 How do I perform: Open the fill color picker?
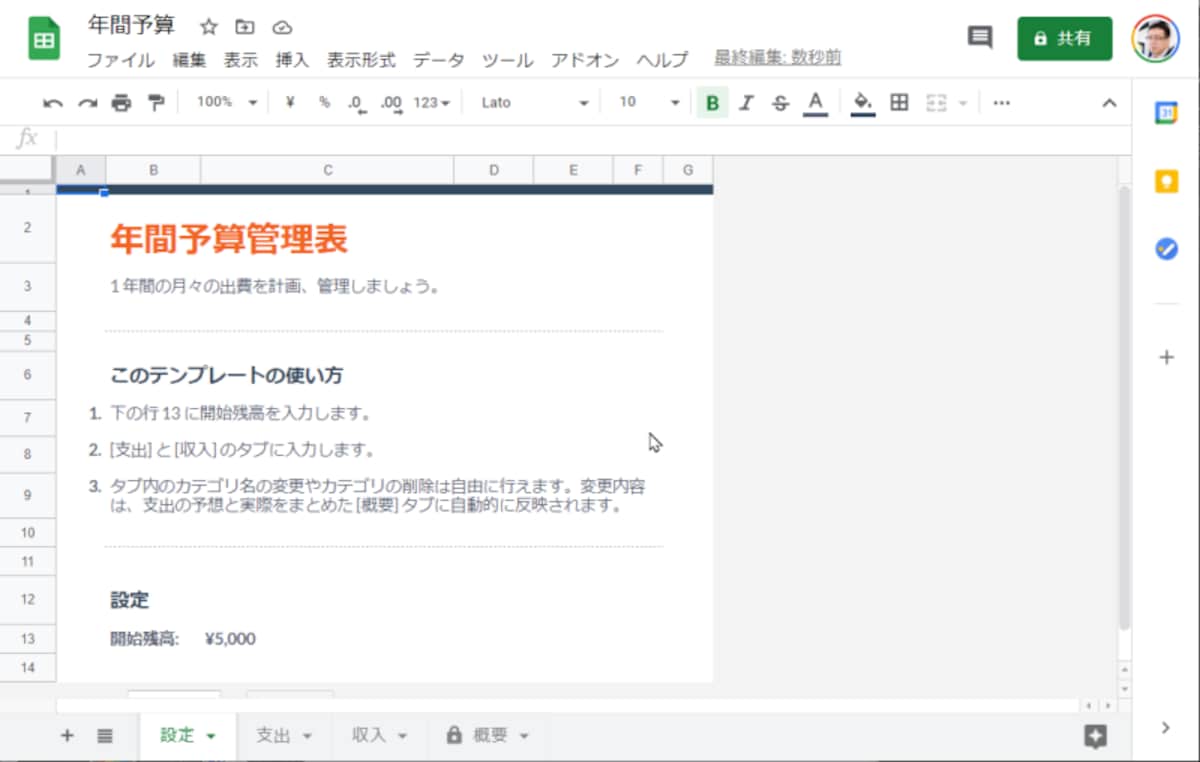coord(864,103)
